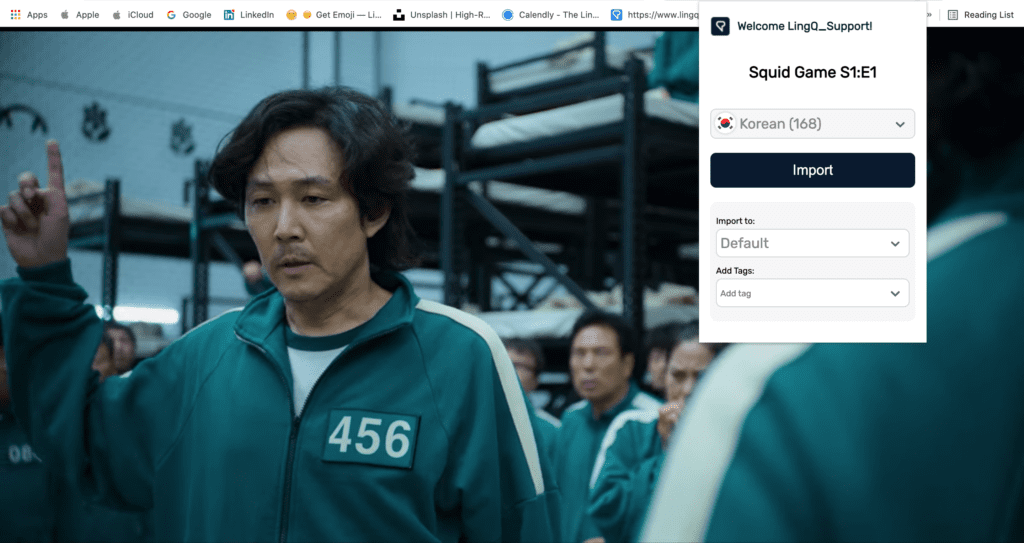1024x543 pixels.
Task: Open the iCloud bookmark
Action: pyautogui.click(x=132, y=15)
